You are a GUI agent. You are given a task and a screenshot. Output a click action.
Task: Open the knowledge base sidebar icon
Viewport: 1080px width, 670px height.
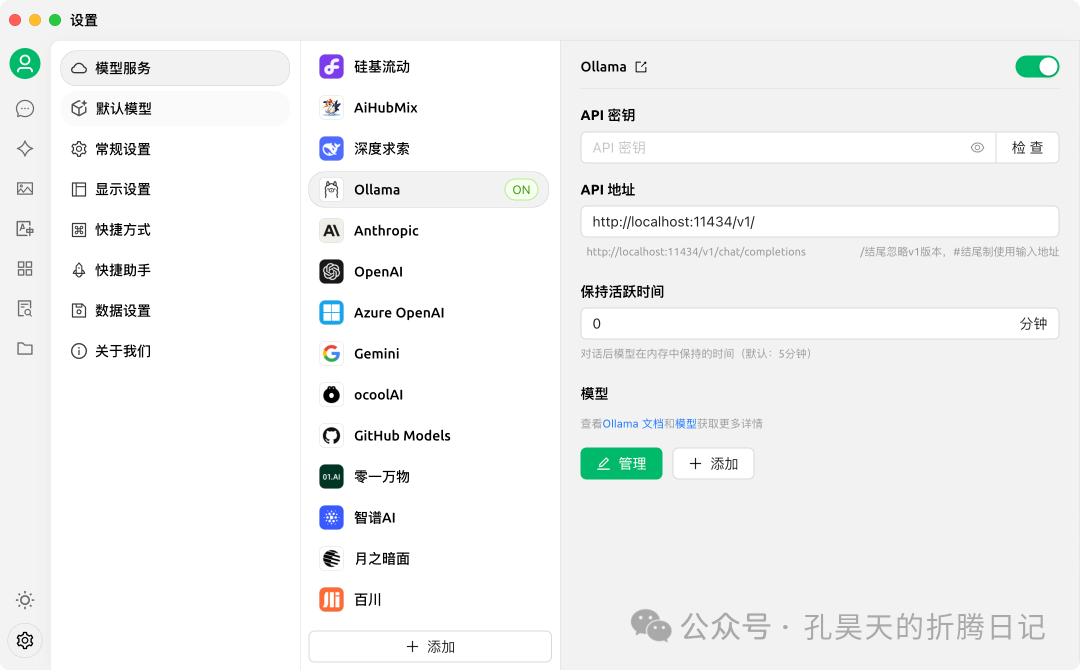pos(25,308)
